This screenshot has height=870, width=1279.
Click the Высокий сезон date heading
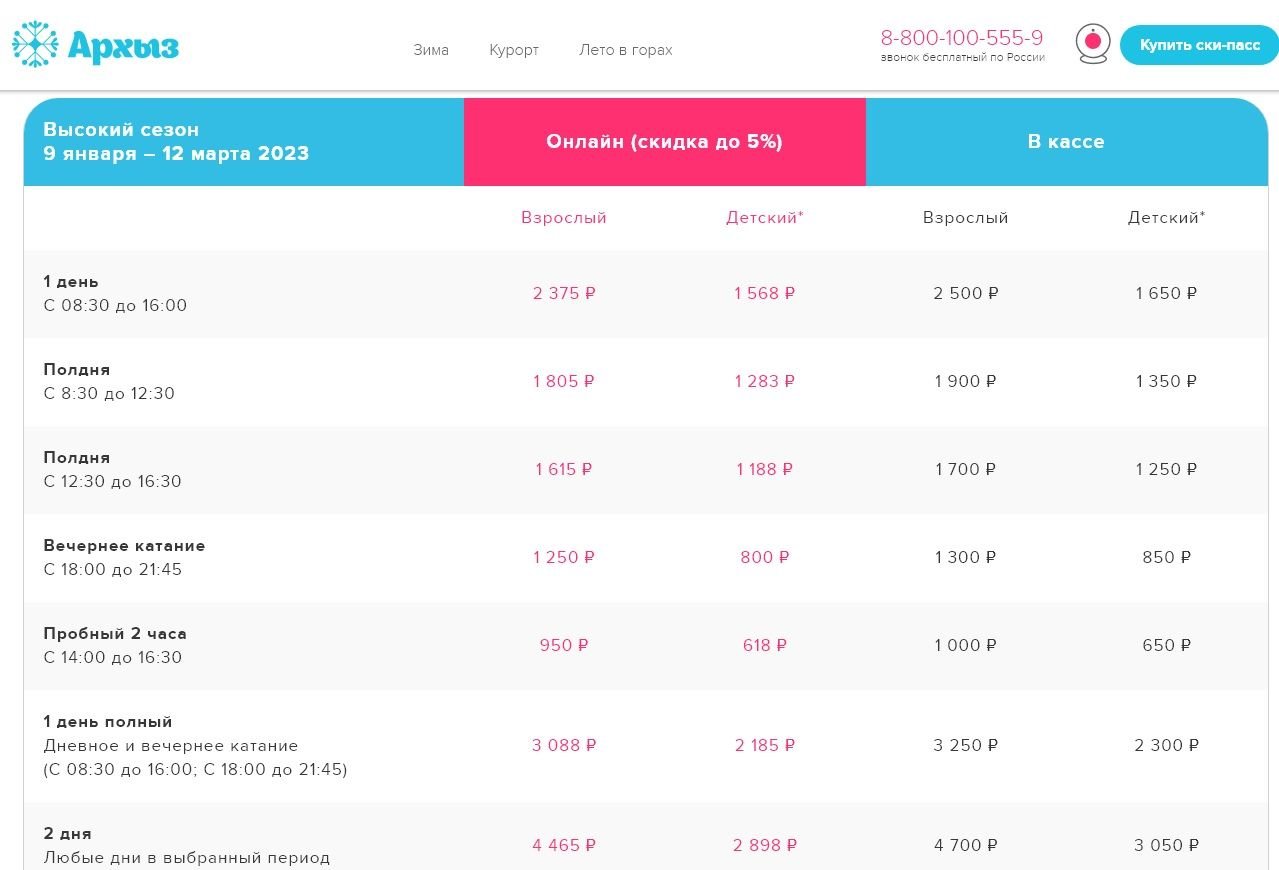(x=176, y=142)
